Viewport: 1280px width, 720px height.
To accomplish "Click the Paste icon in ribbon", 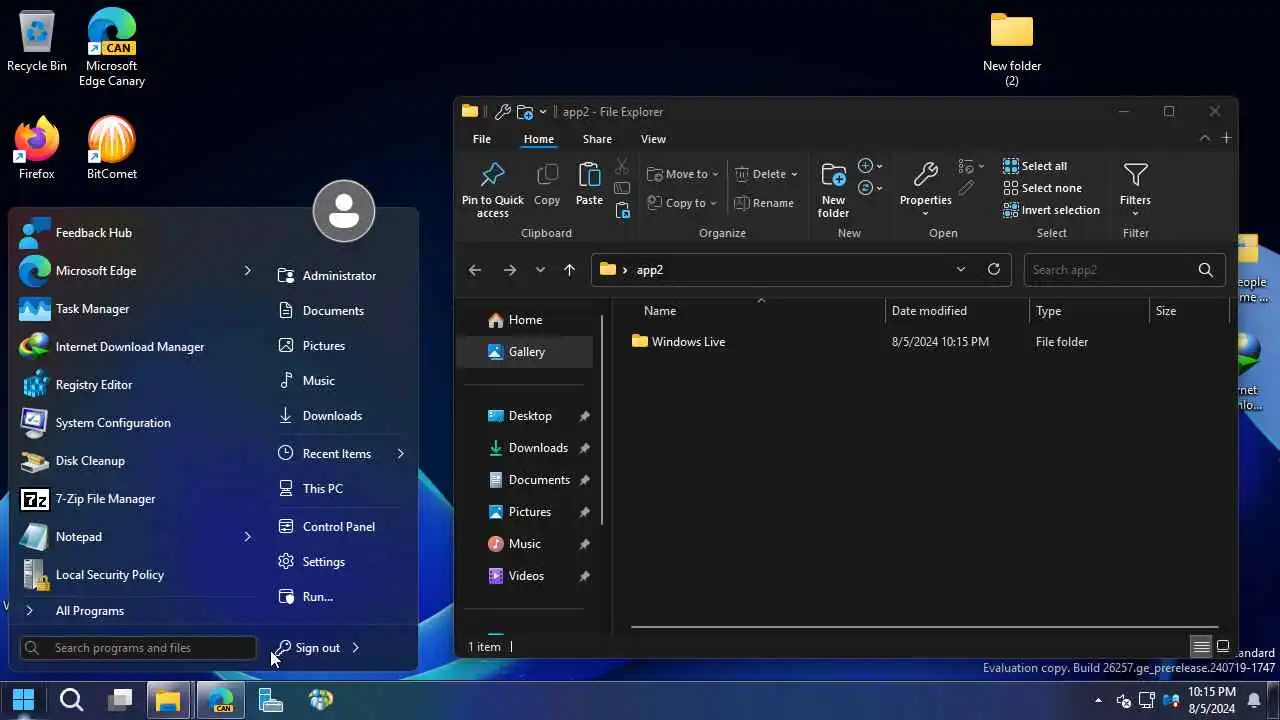I will click(589, 175).
